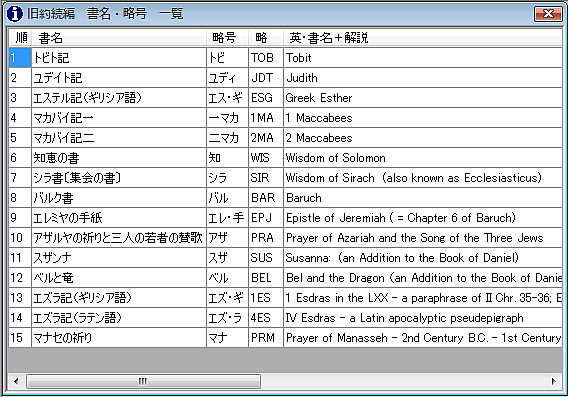This screenshot has height=397, width=568.
Task: Select the 知恵の書 book name
Action: tap(119, 158)
